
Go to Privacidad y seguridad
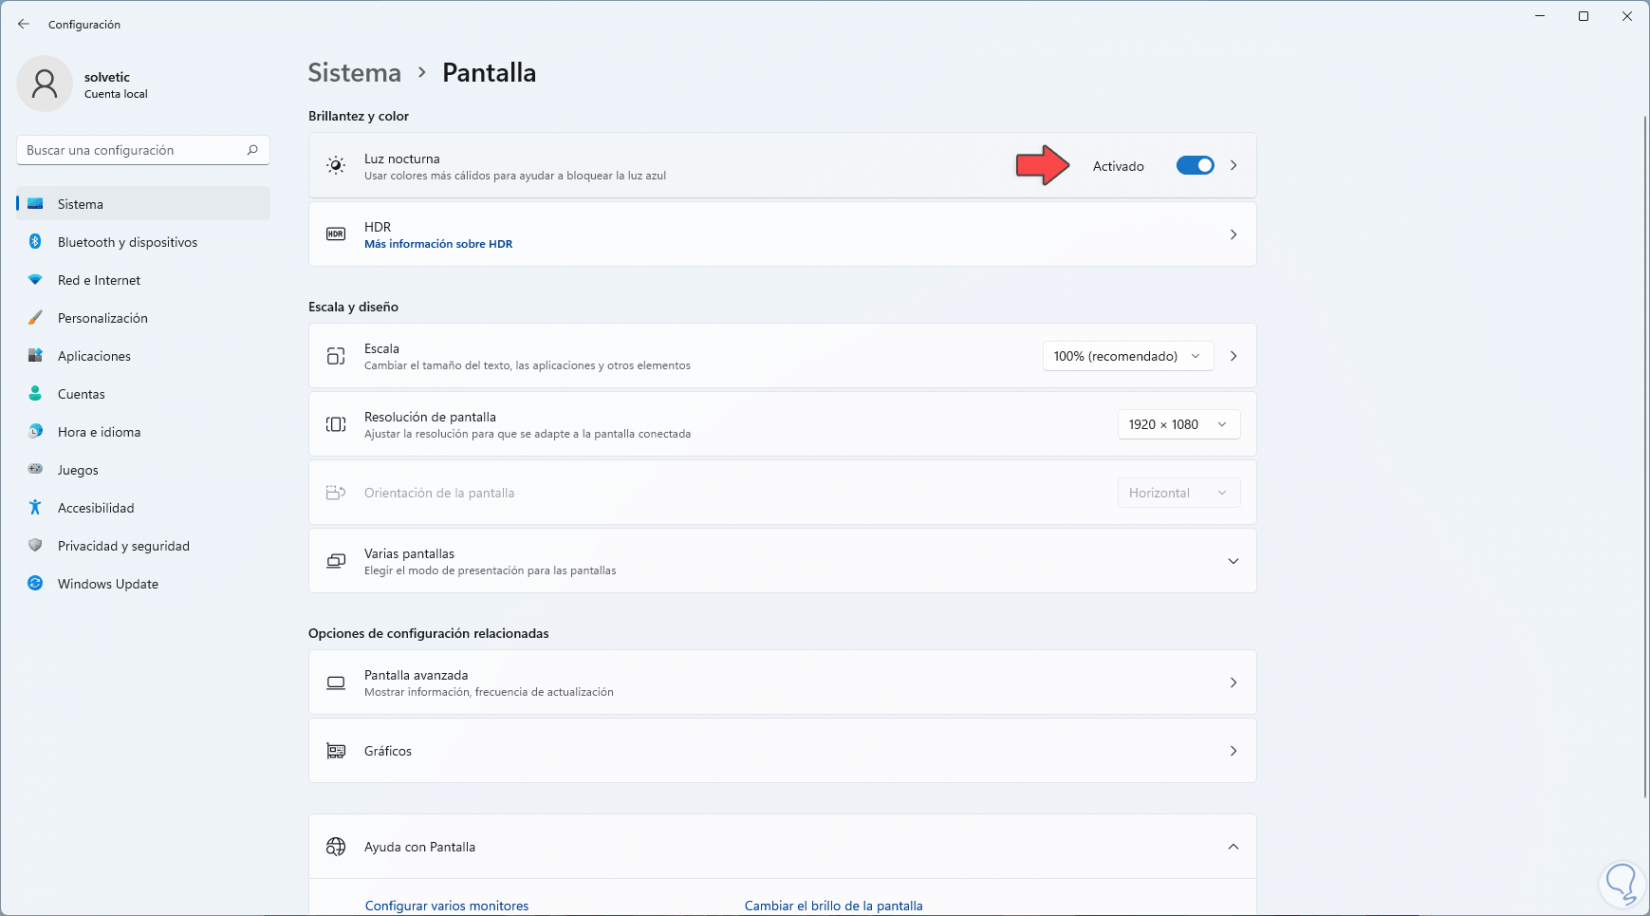click(123, 546)
